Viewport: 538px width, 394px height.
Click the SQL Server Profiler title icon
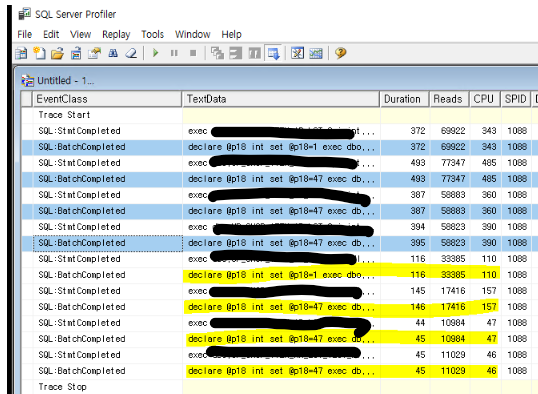tap(24, 14)
